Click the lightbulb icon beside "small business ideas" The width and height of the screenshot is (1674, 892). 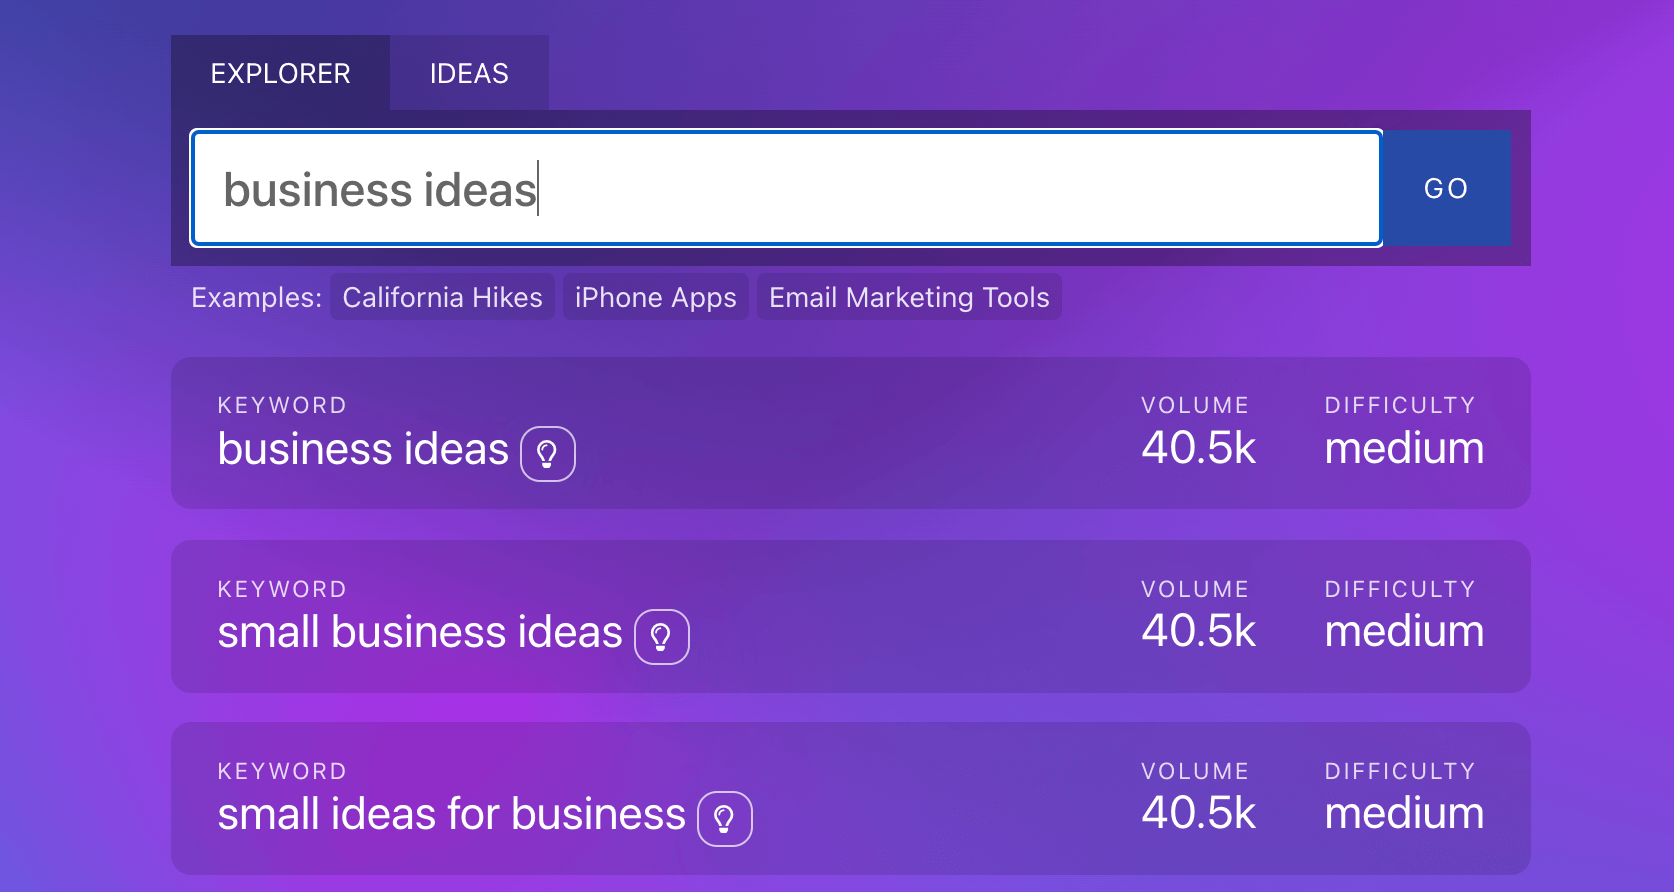(x=661, y=637)
